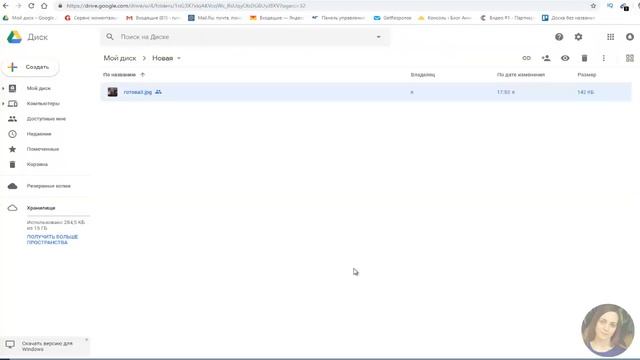Toggle the sort direction arrow

(x=142, y=75)
